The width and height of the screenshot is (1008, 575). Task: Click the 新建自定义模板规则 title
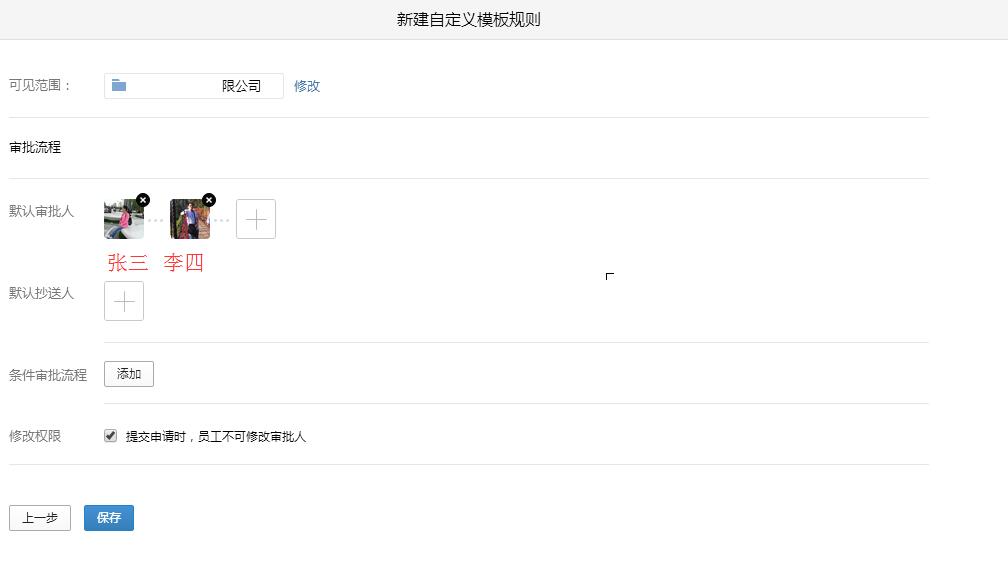pyautogui.click(x=469, y=20)
